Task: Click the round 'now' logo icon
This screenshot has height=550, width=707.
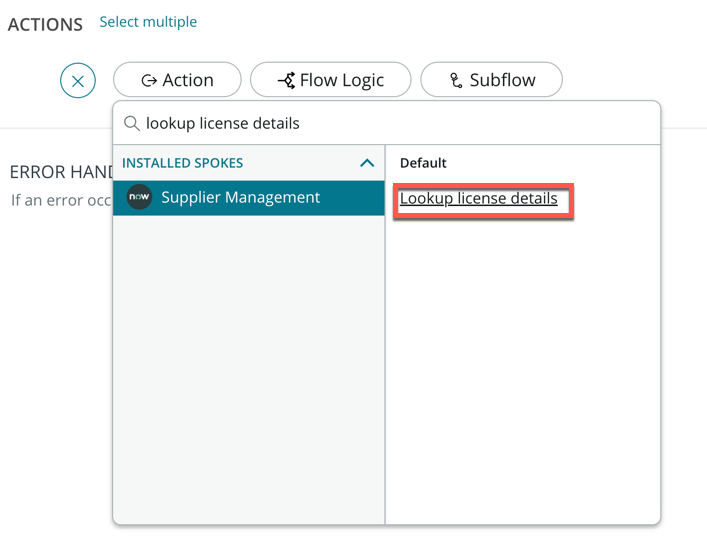Action: (139, 198)
